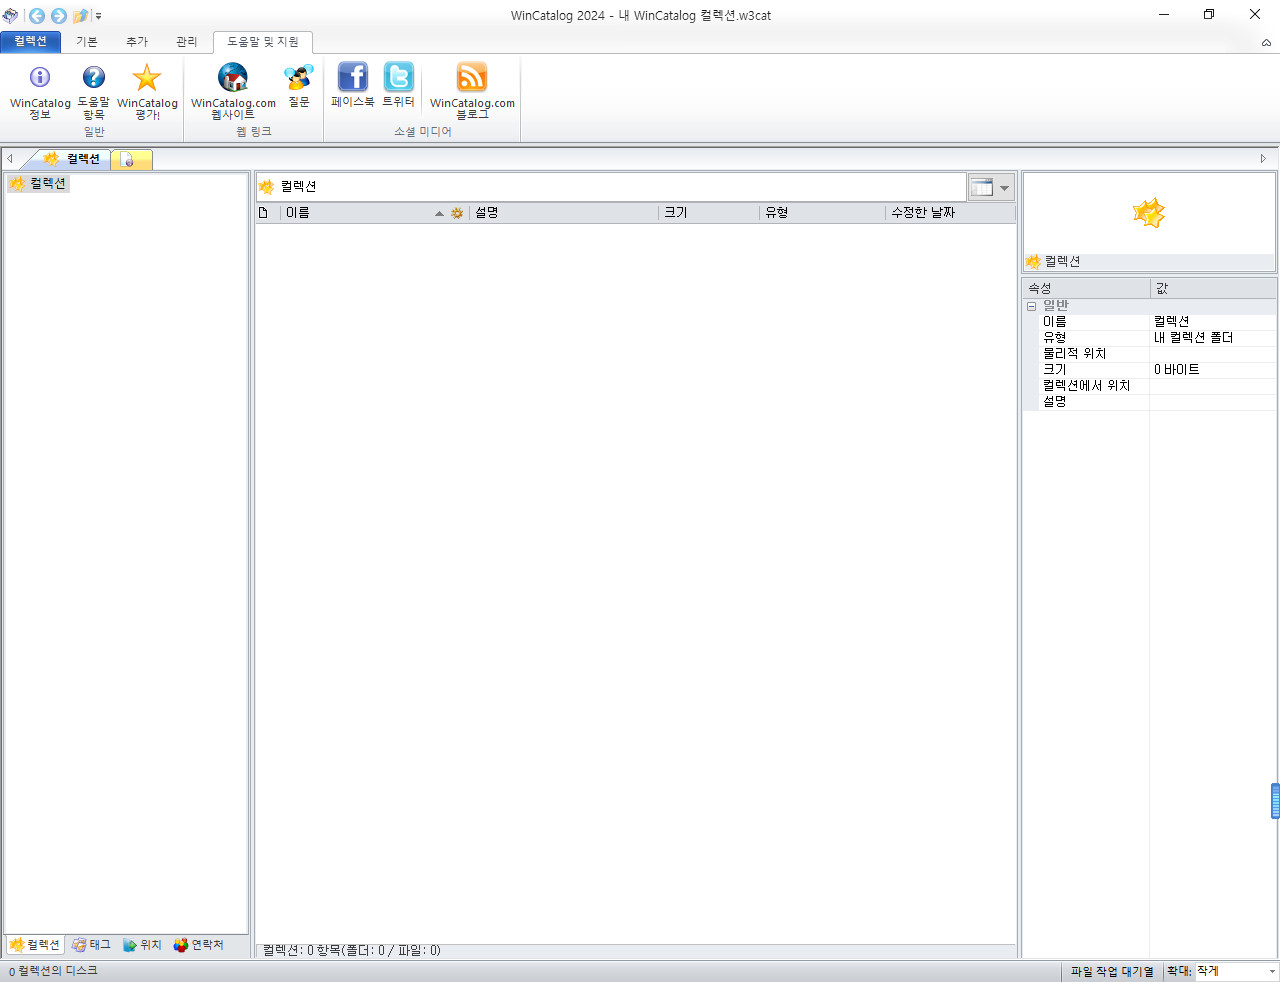The image size is (1280, 982).
Task: Click 컬렉션: 0 항목 status line
Action: [351, 951]
